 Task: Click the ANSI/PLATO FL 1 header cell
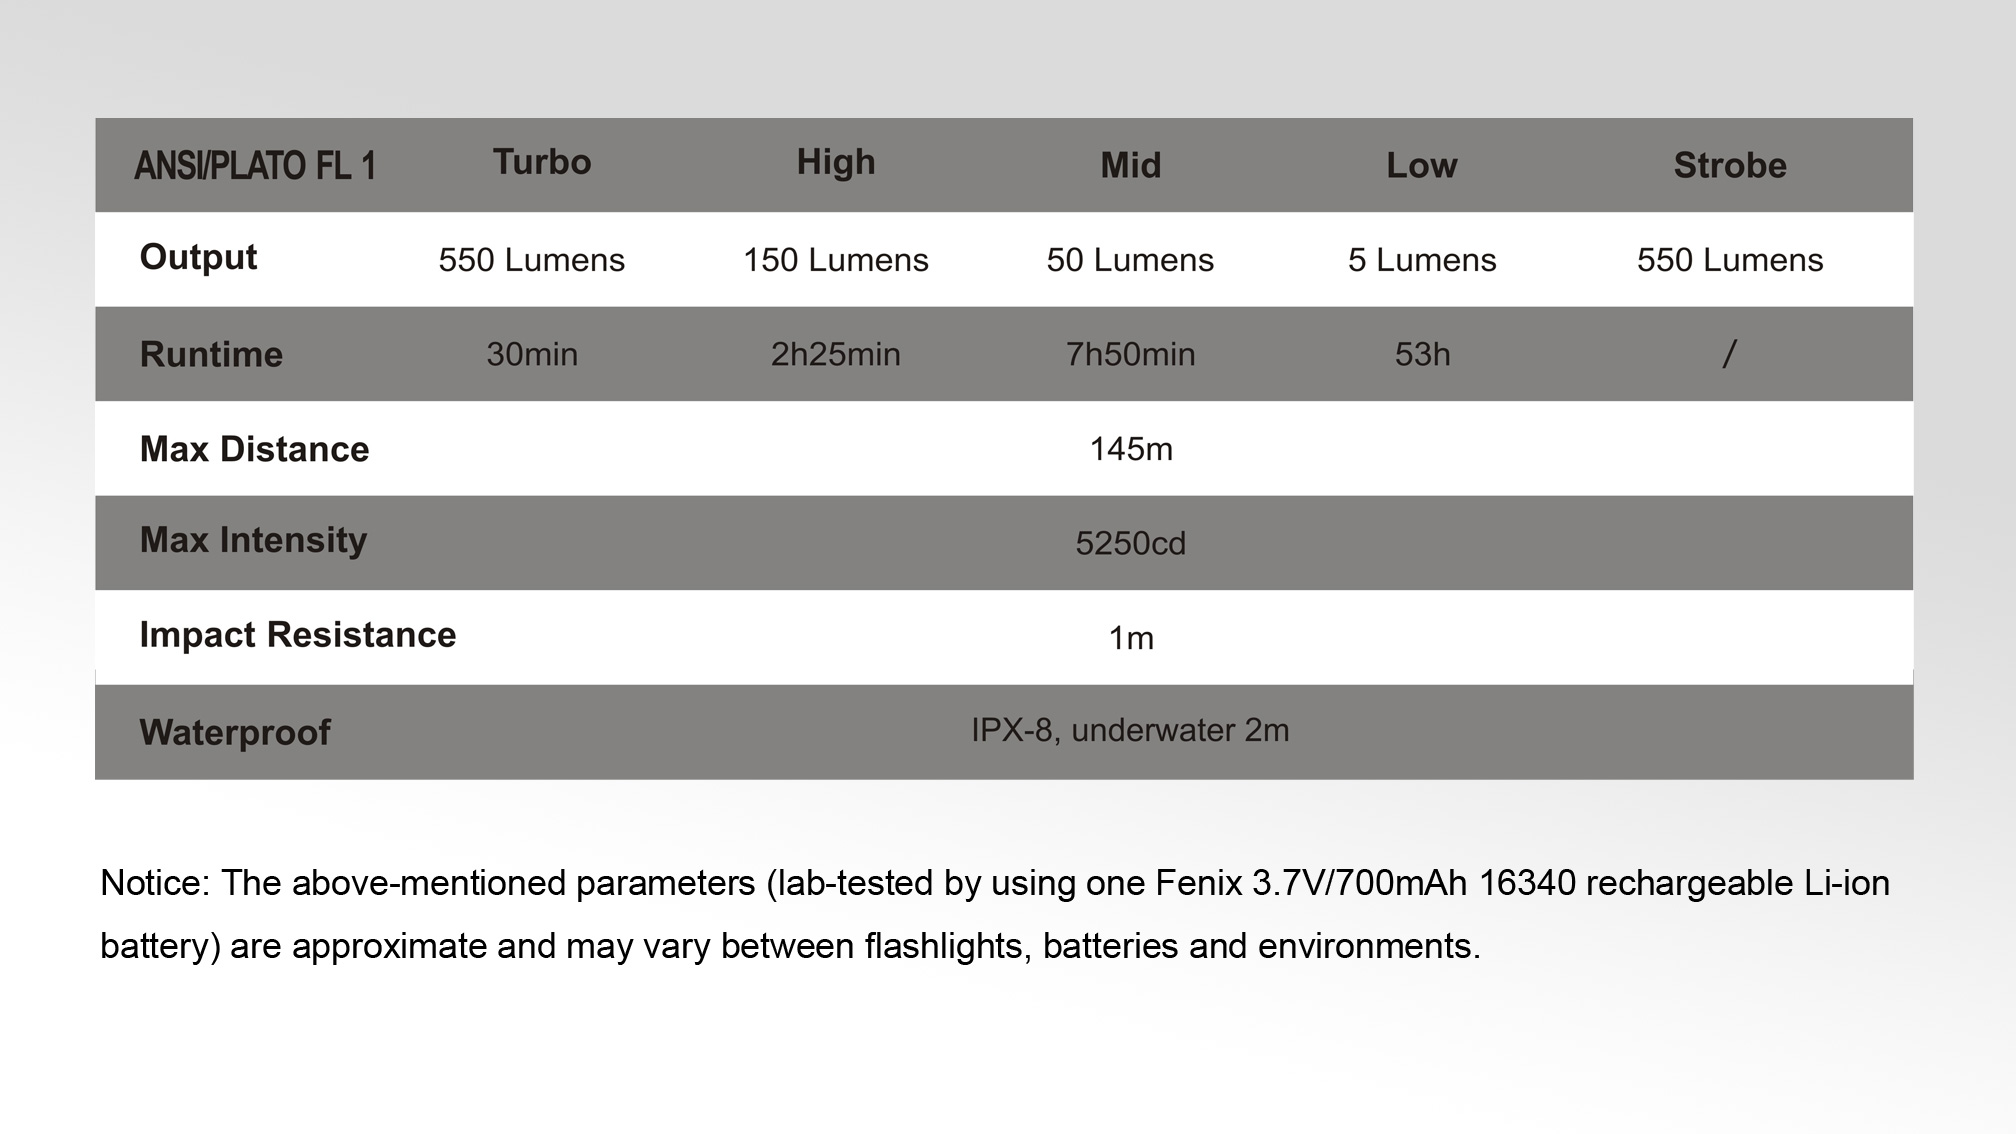click(x=255, y=165)
